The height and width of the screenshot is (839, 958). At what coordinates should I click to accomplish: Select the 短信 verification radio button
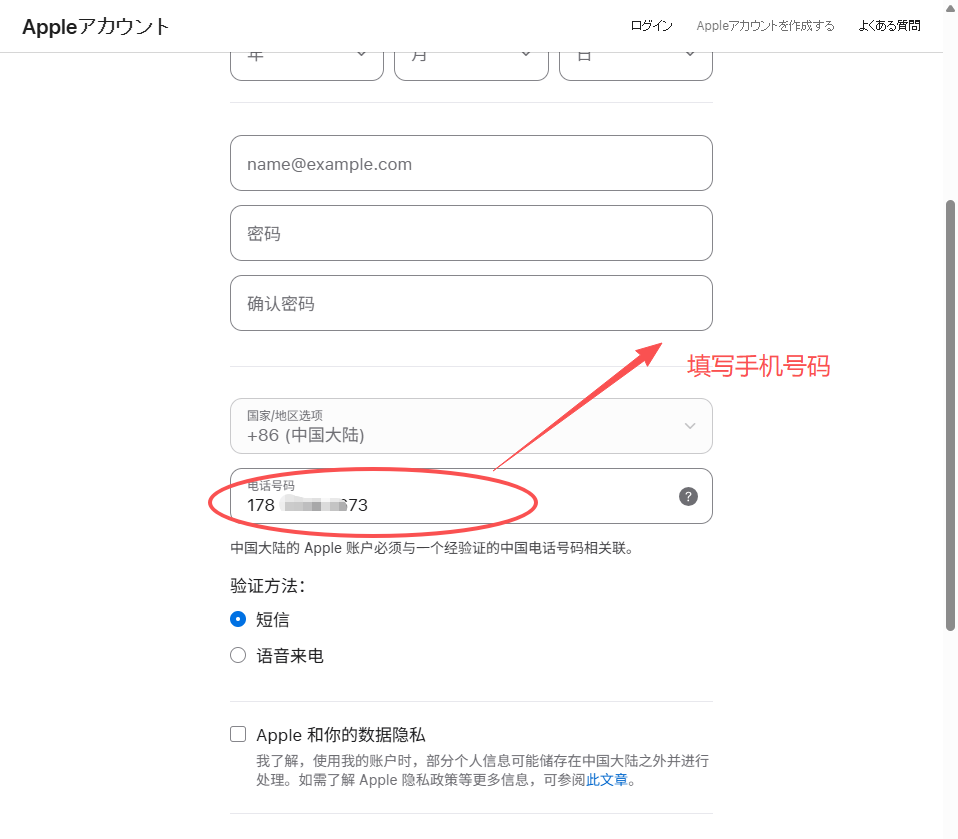coord(238,619)
